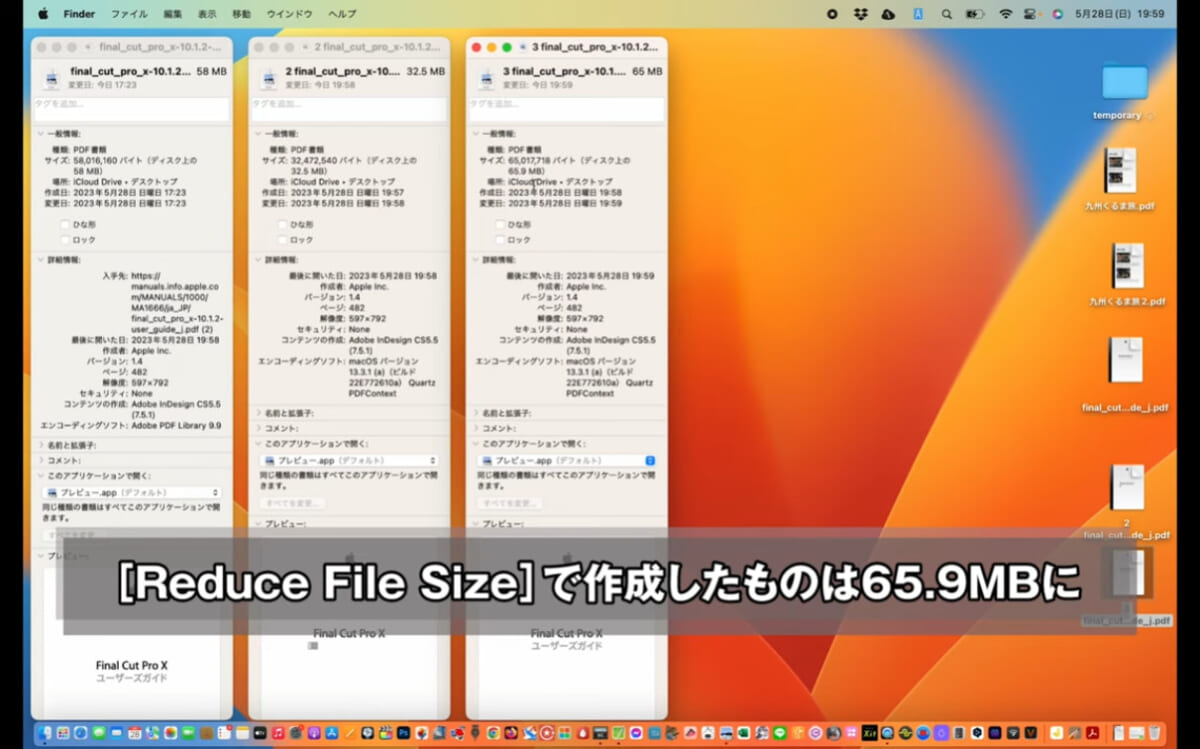This screenshot has width=1200, height=749.
Task: Click the cloud icon in the menu bar
Action: pyautogui.click(x=888, y=14)
